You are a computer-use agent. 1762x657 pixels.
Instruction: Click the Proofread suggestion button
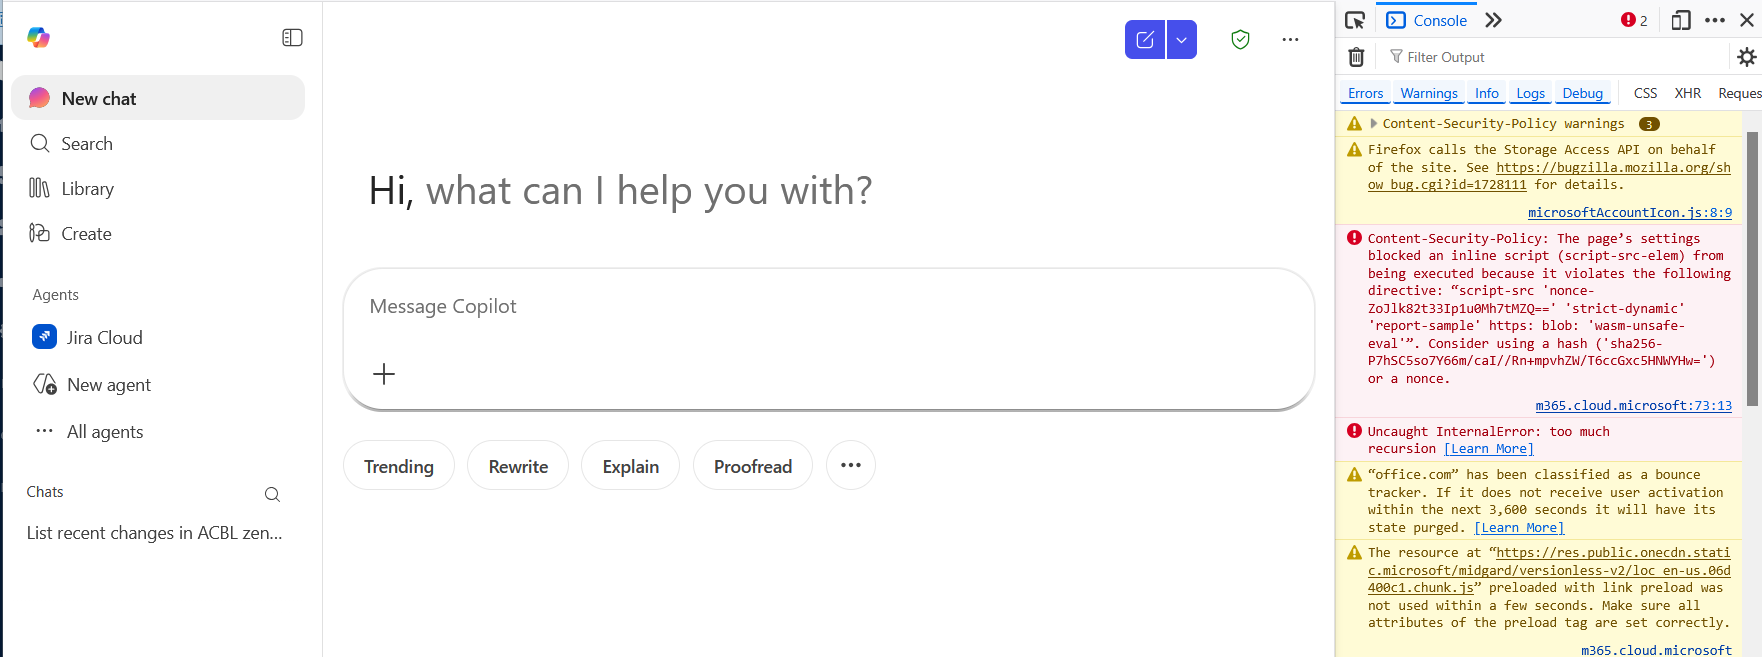752,466
